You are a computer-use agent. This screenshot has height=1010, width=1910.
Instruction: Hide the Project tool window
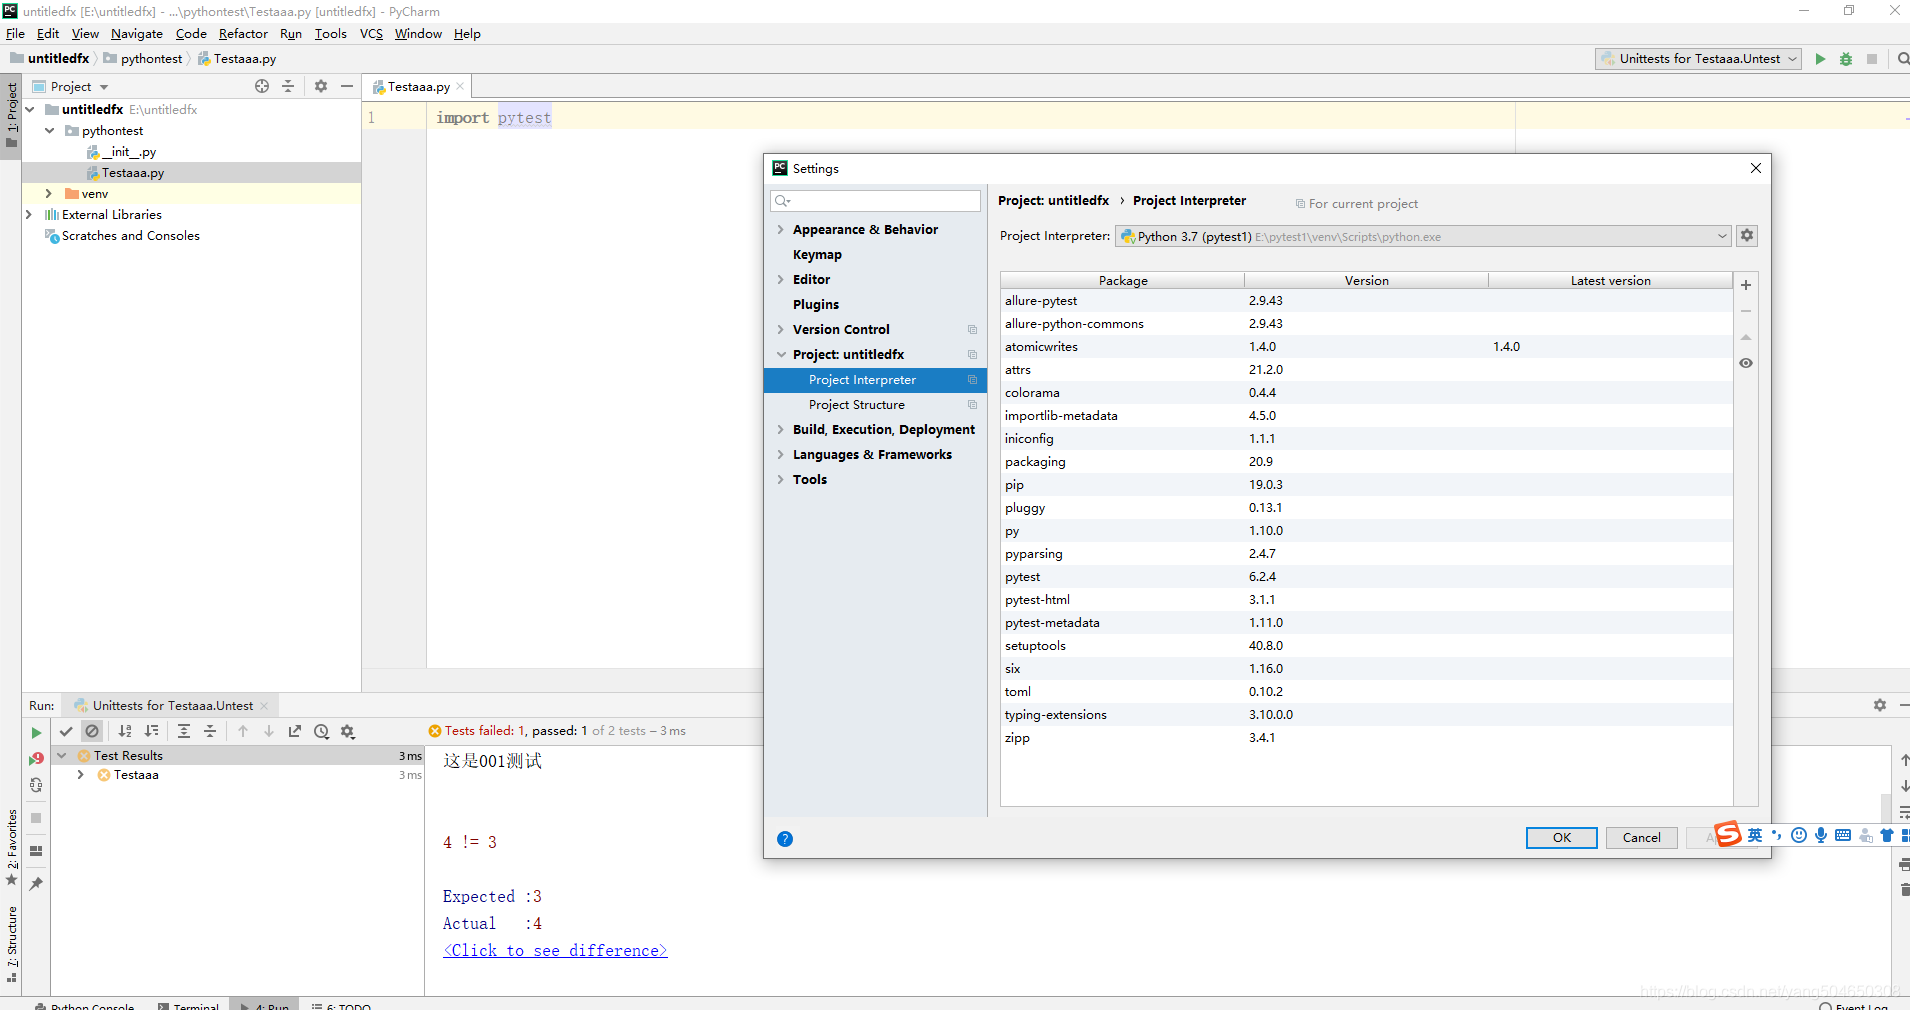(x=347, y=86)
